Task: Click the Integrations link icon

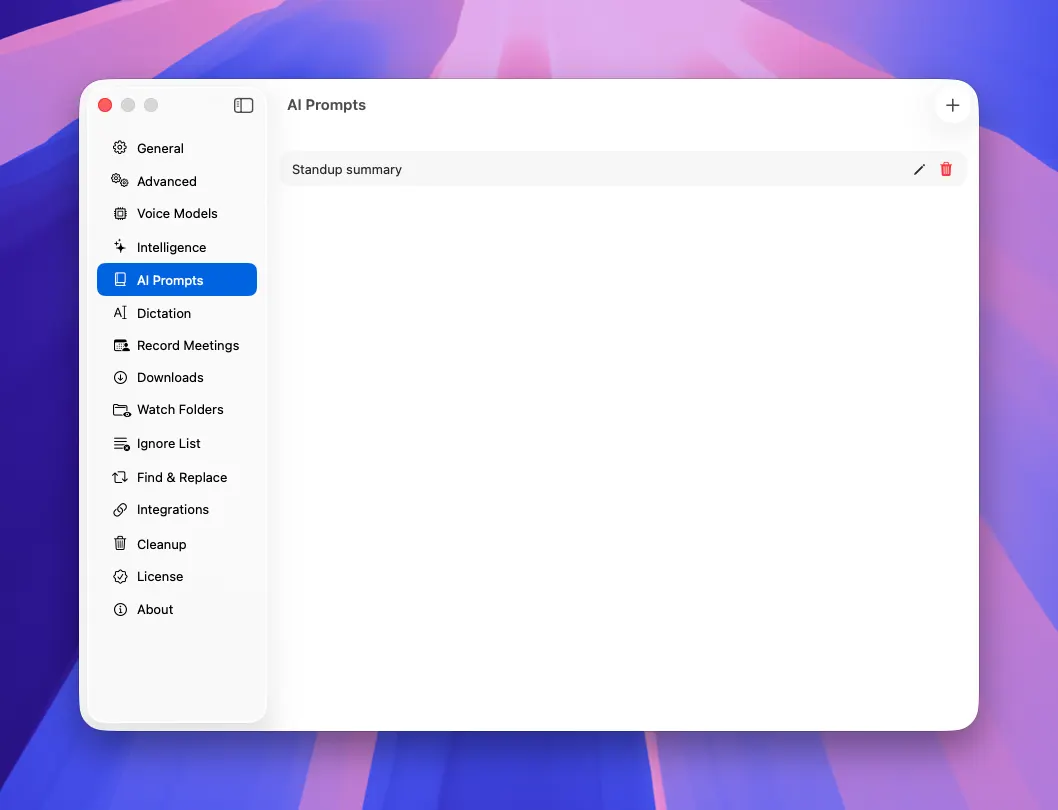Action: click(120, 510)
